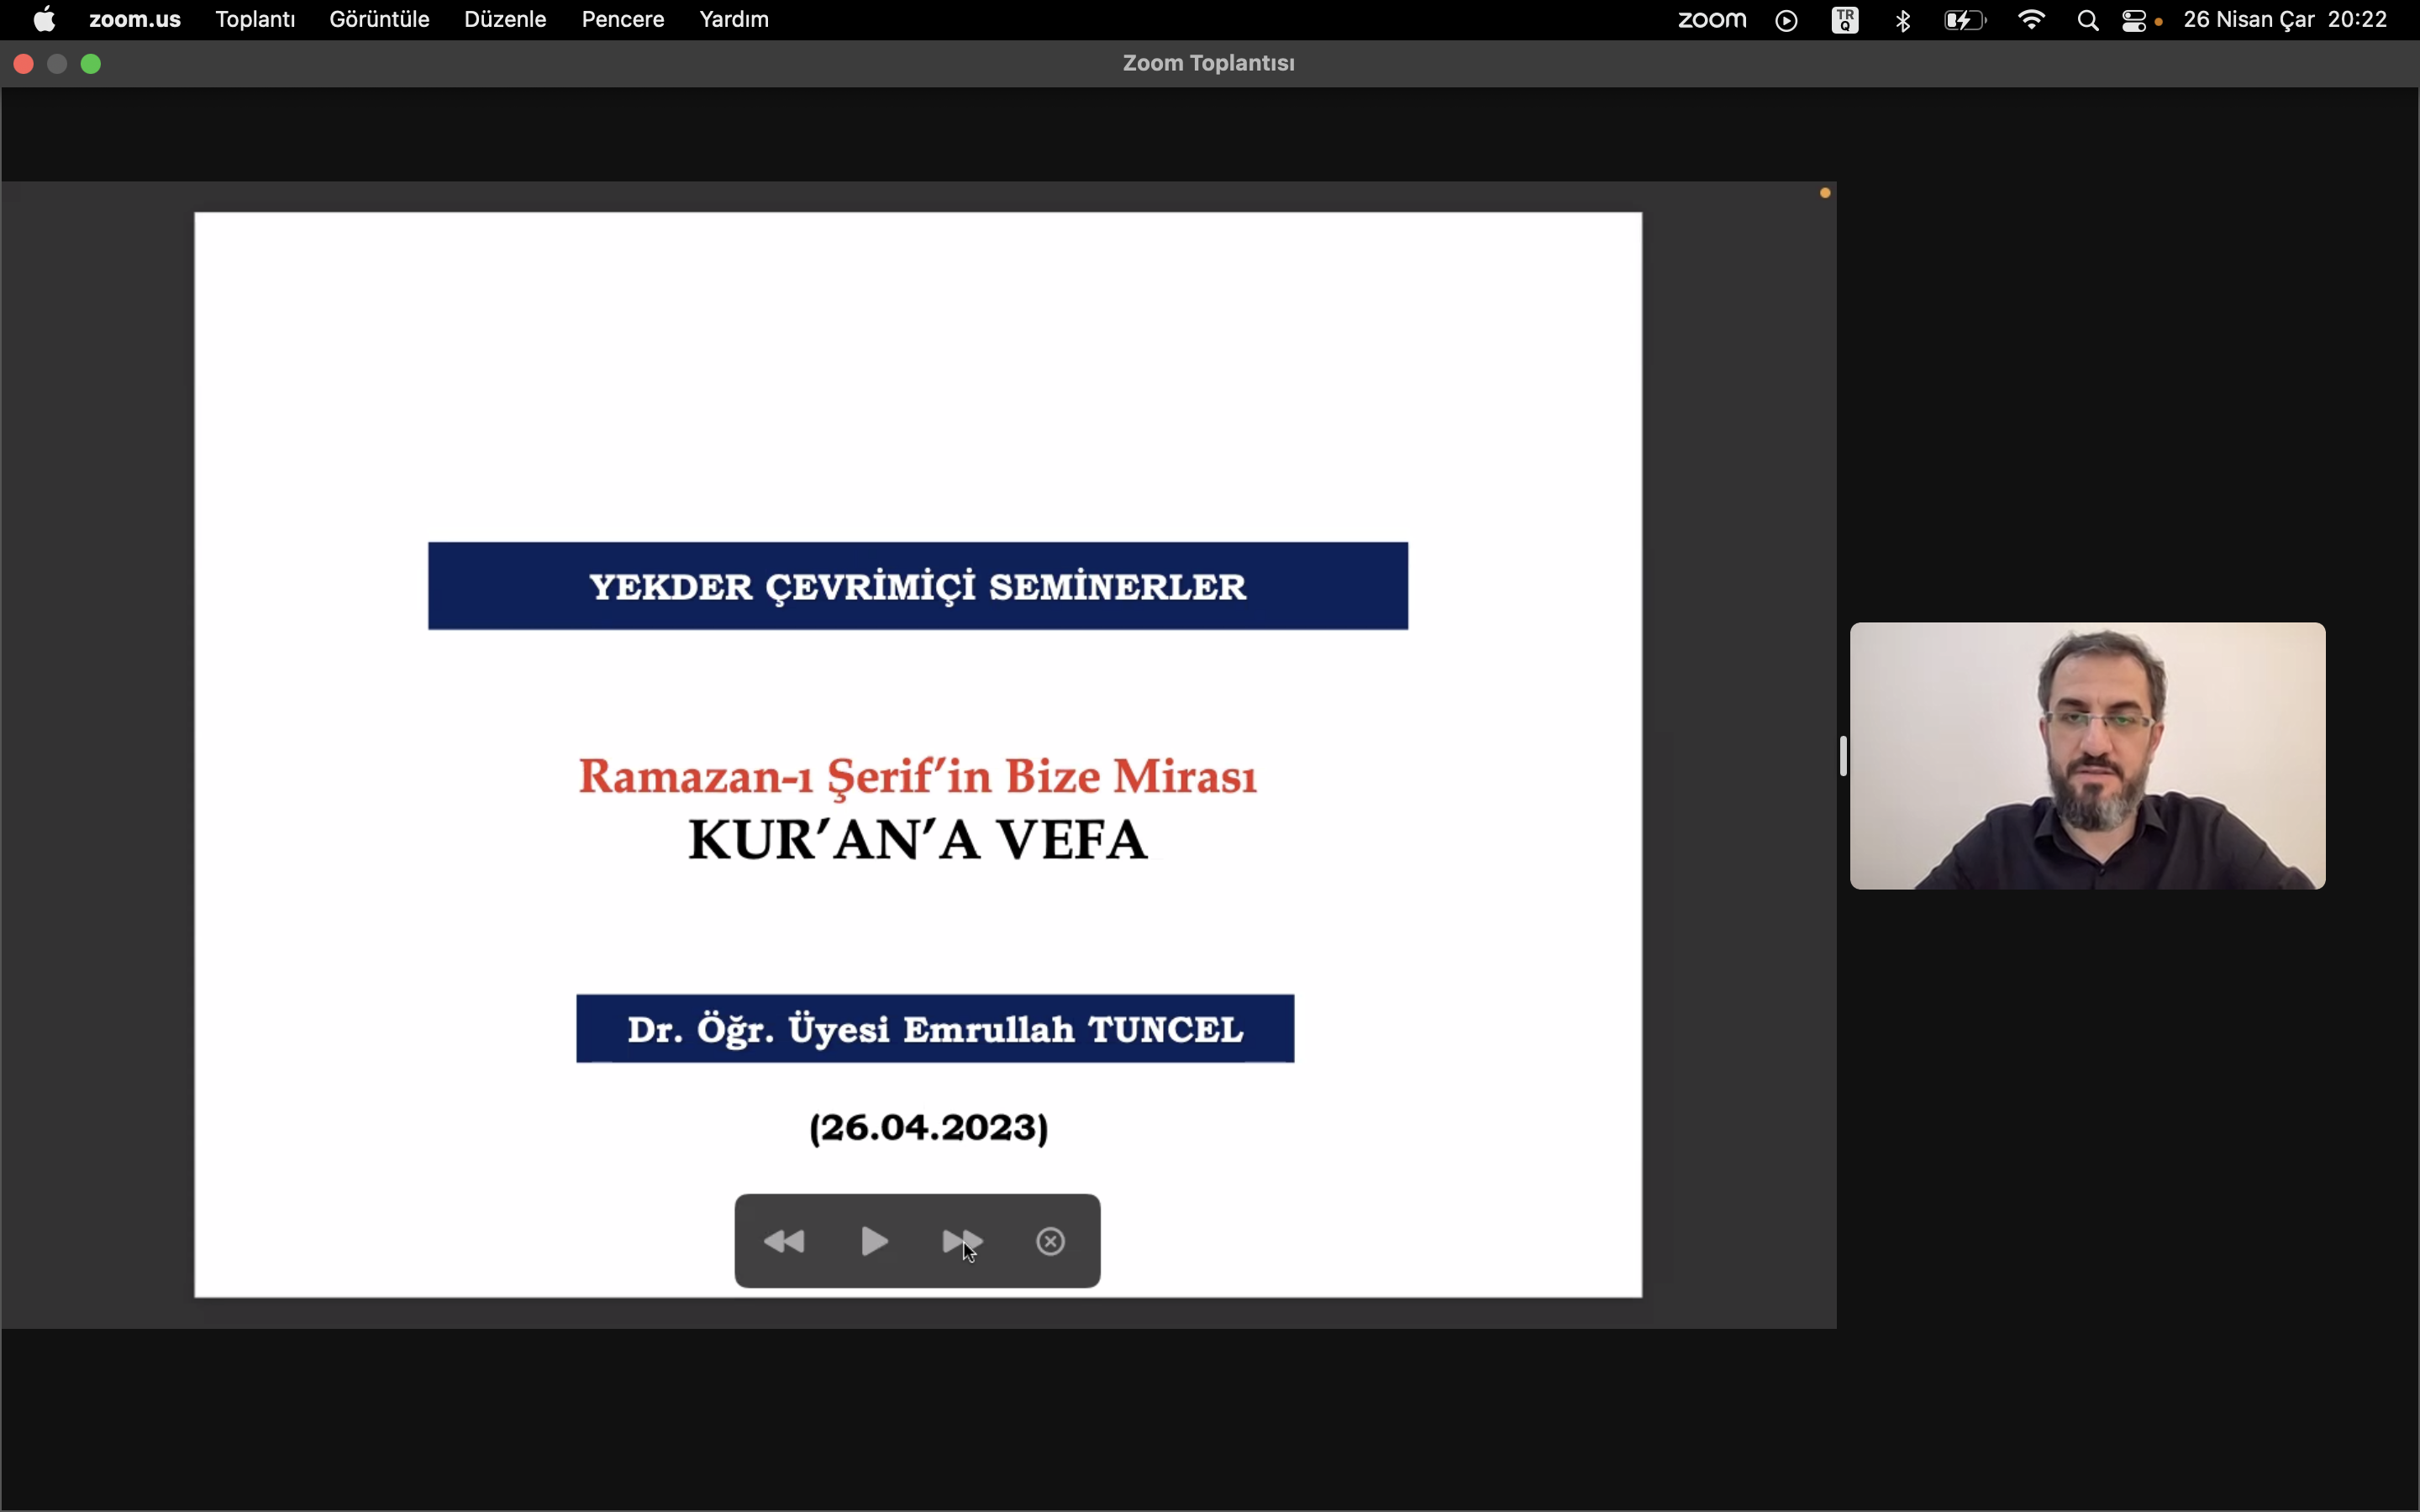Close the playback control overlay

(x=1050, y=1242)
